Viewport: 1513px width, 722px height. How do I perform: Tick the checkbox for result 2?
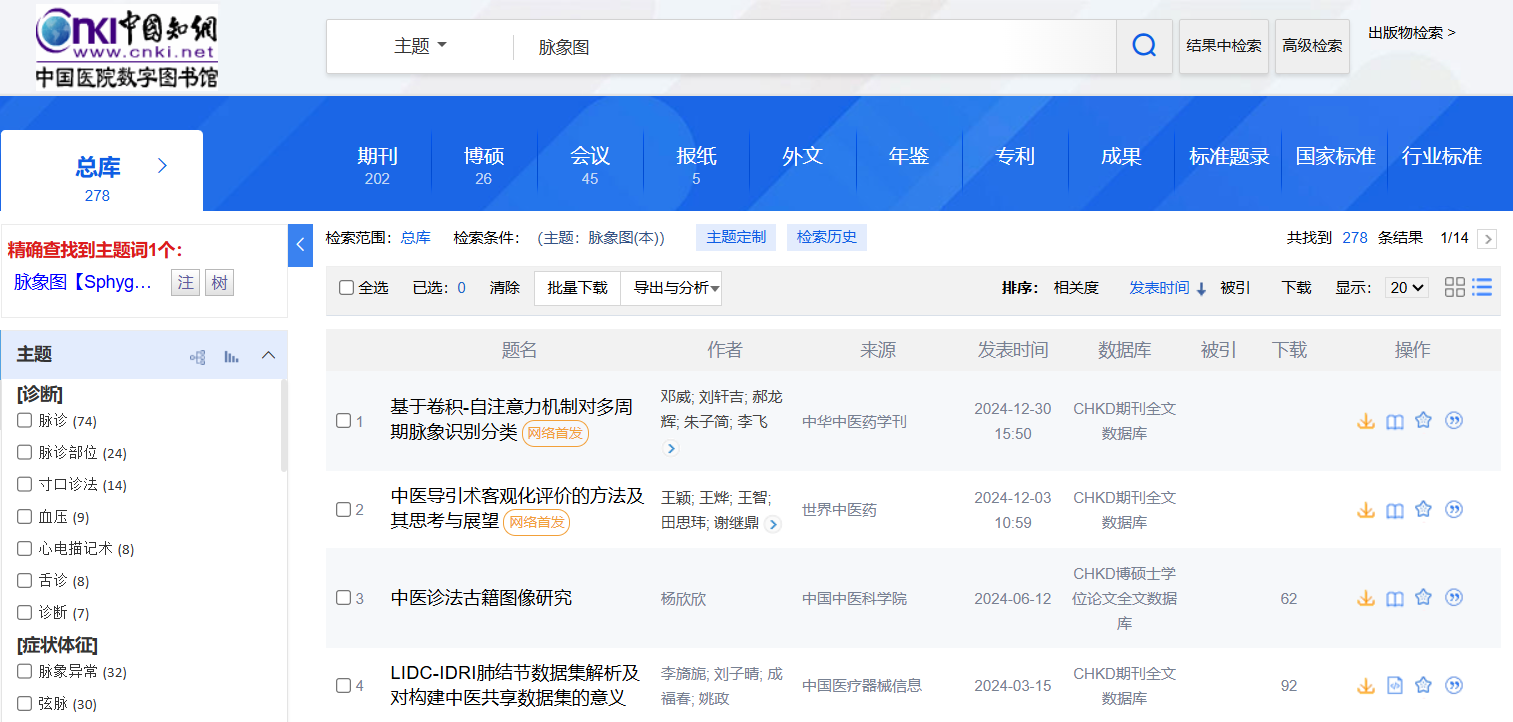coord(343,509)
